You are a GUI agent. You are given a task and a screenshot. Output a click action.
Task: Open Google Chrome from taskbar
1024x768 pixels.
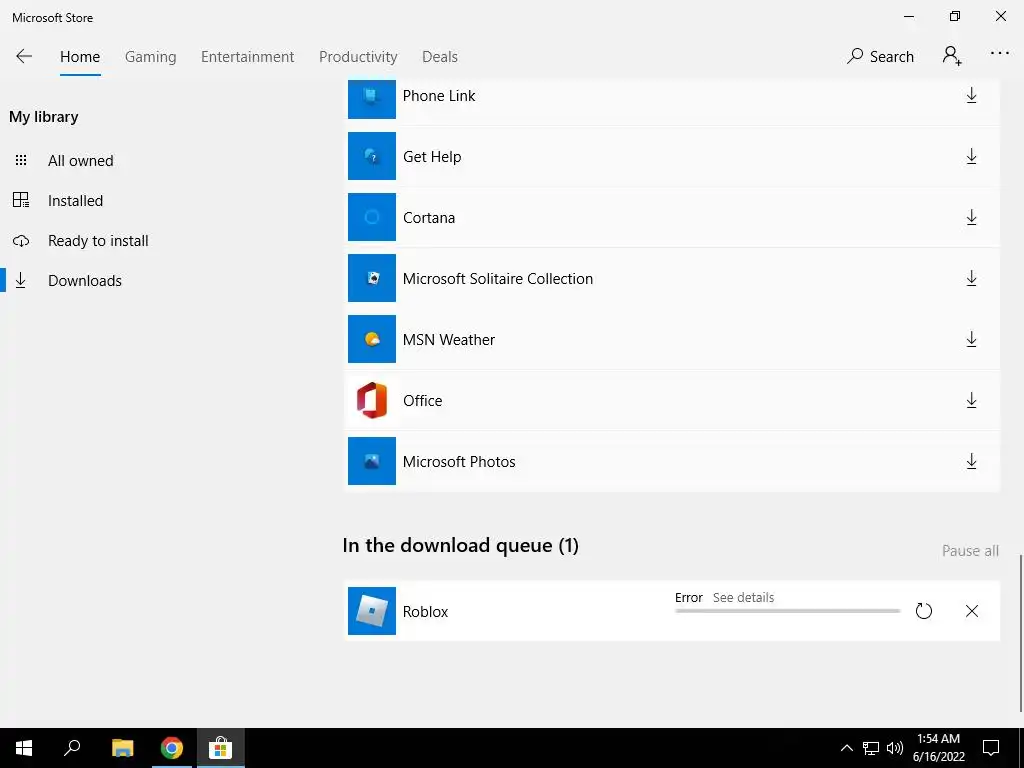coord(171,748)
